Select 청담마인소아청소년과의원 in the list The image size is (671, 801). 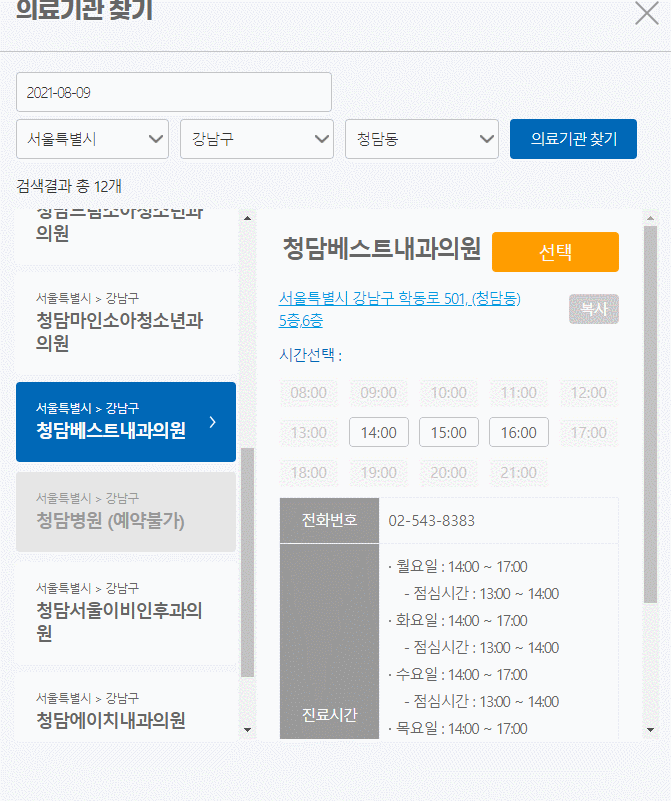pyautogui.click(x=126, y=322)
